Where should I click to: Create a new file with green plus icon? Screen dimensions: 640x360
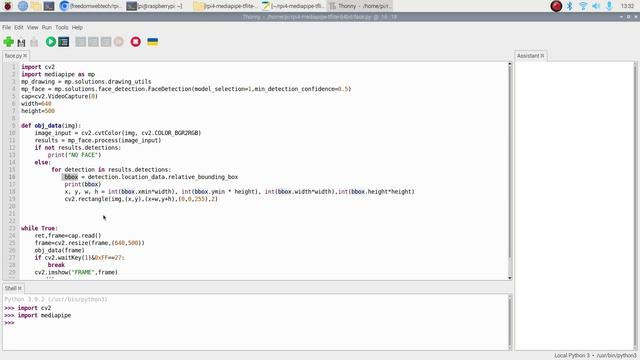point(9,42)
